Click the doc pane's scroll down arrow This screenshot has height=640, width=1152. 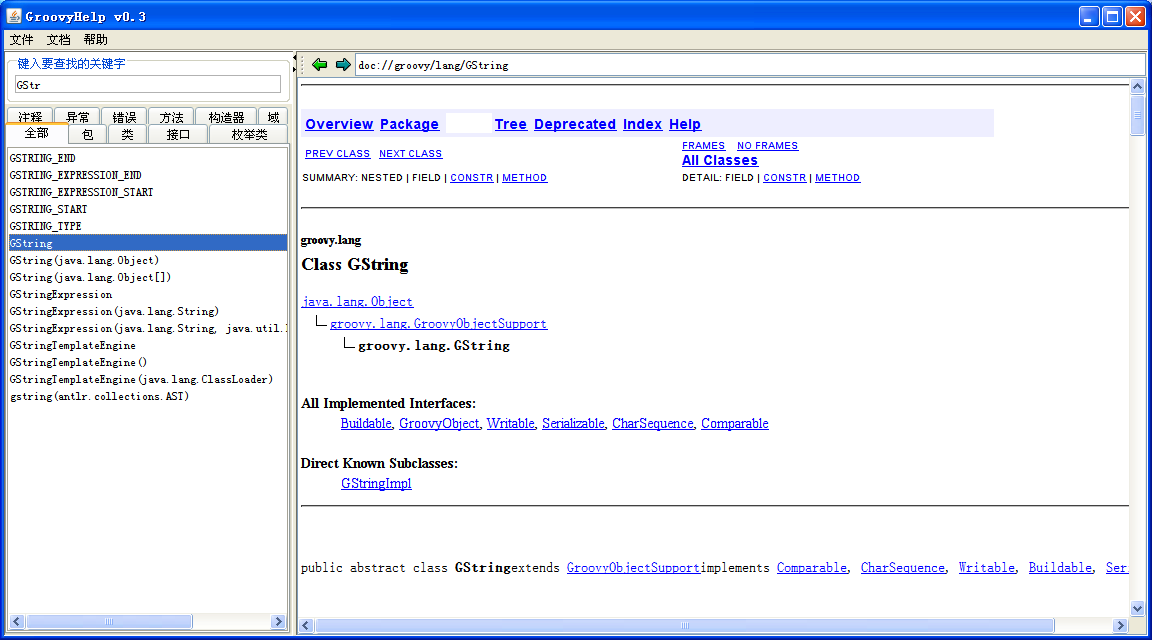(1137, 608)
